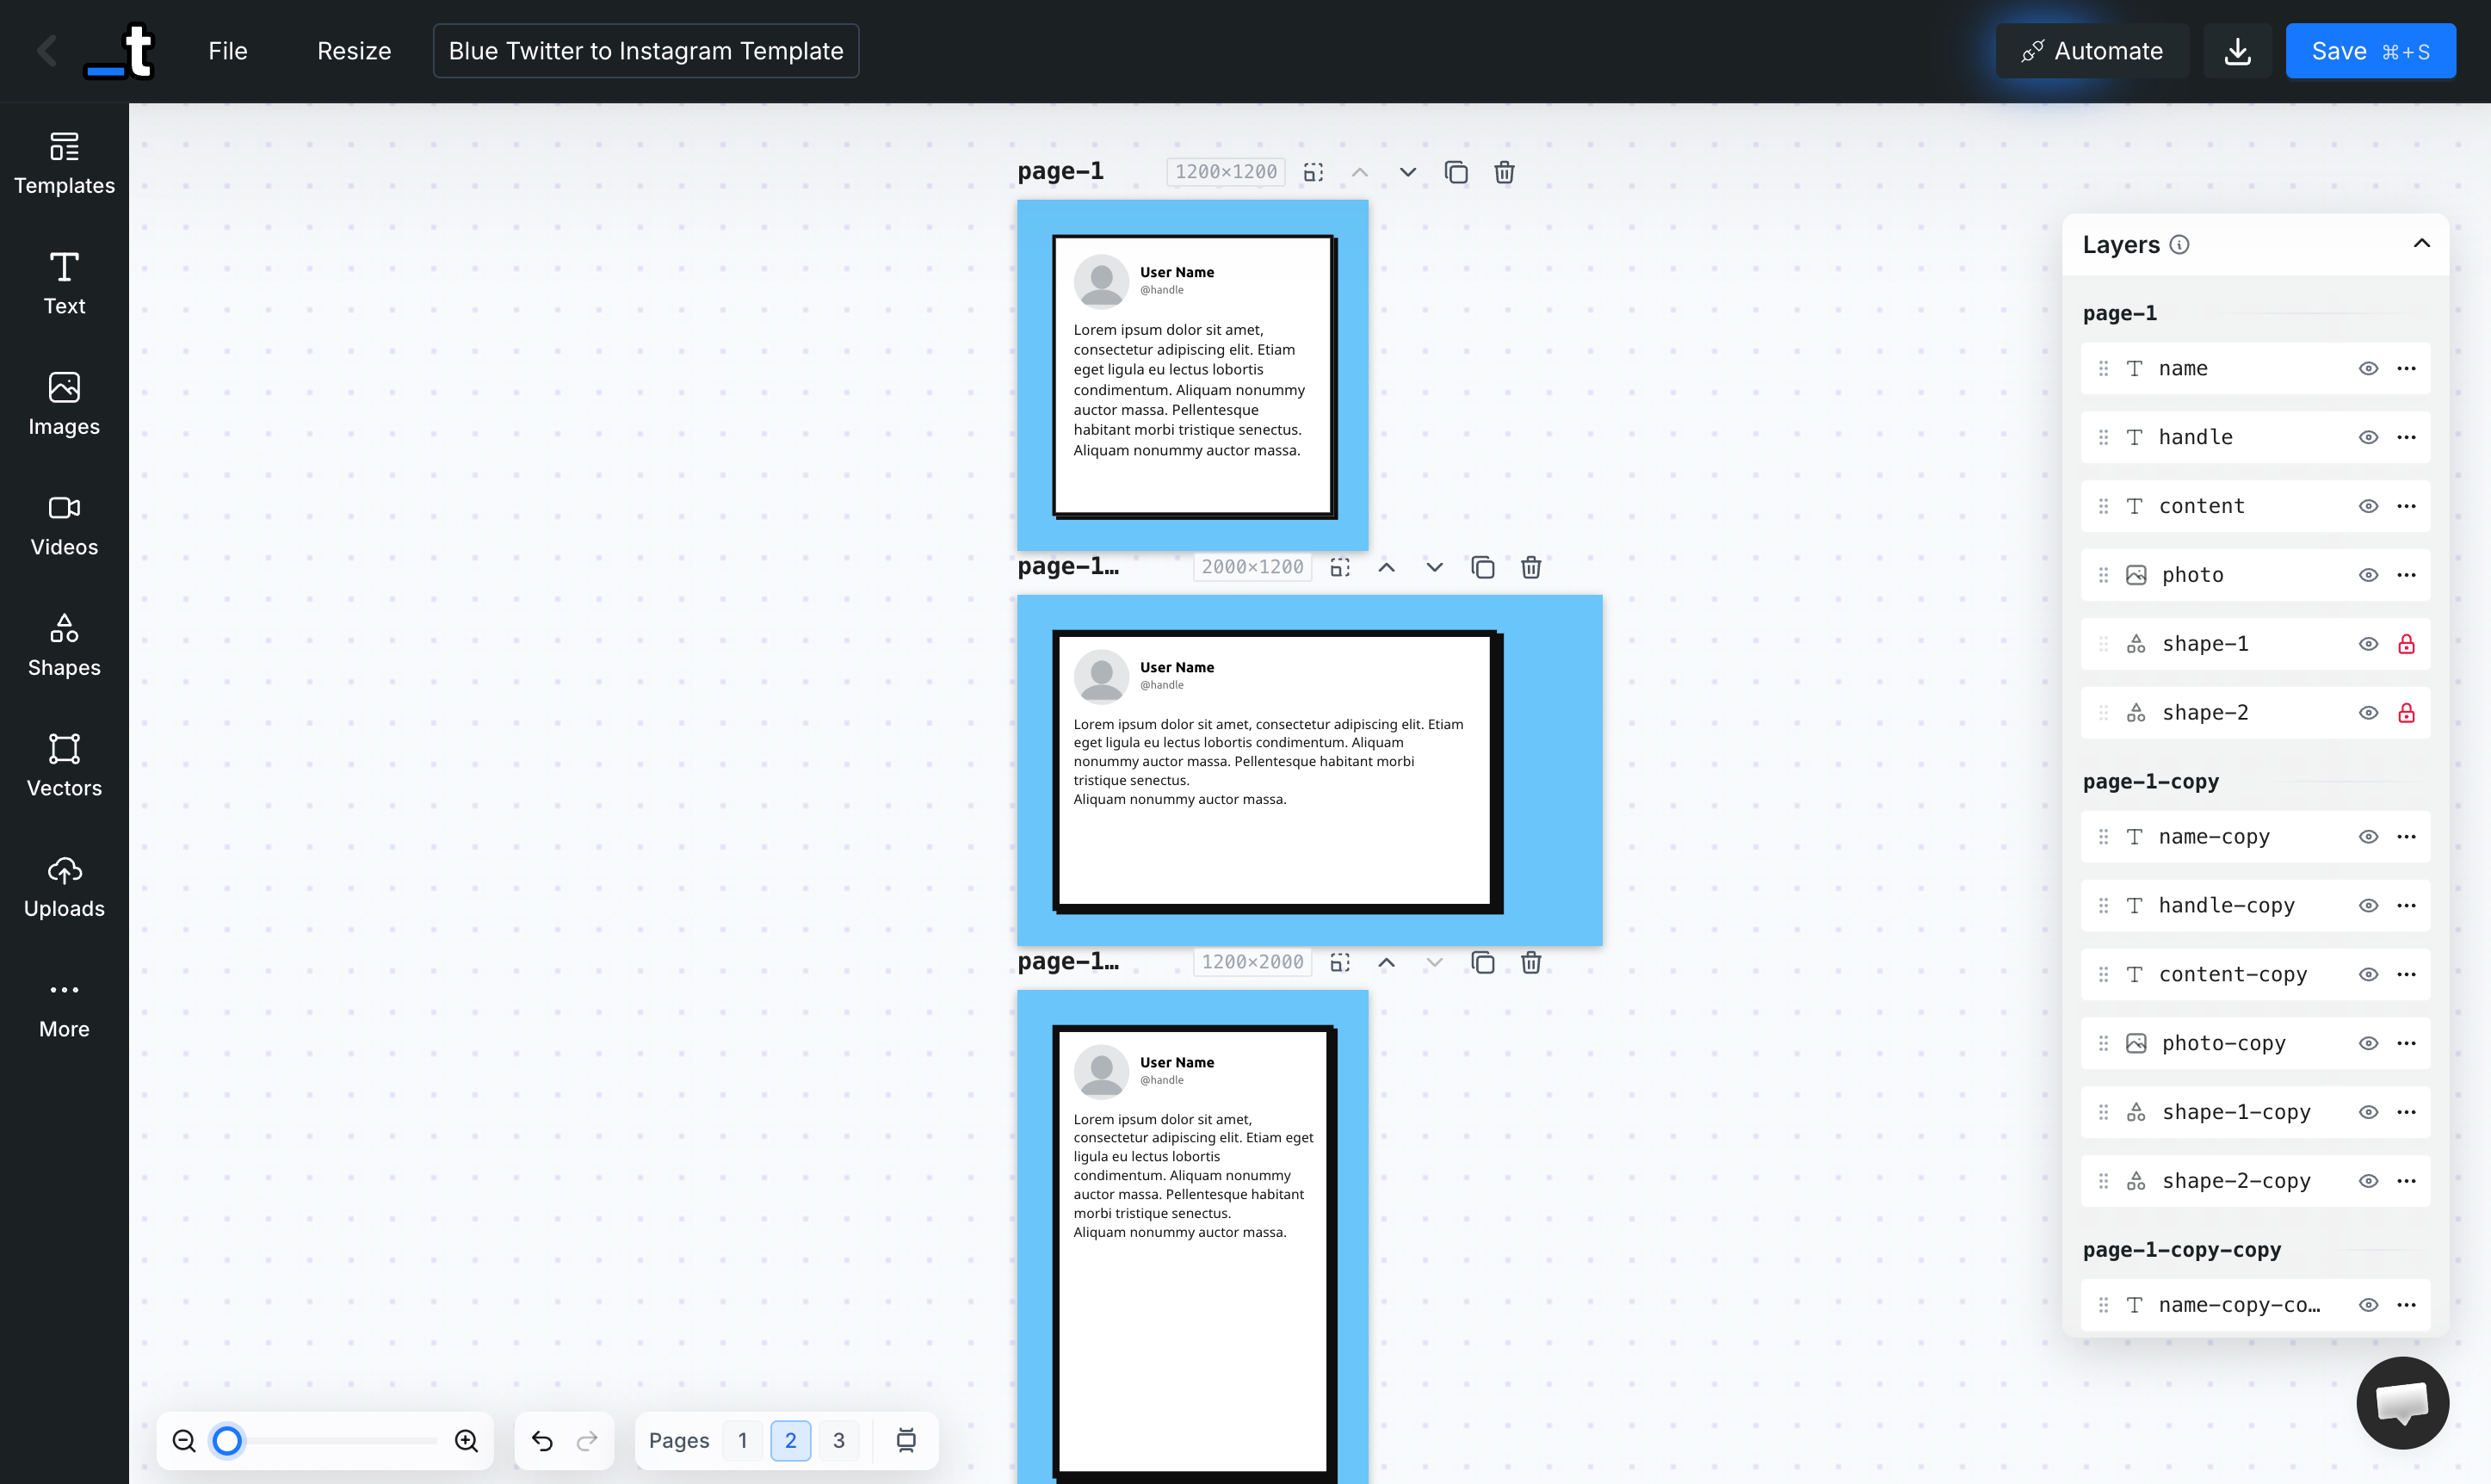Open the File menu
This screenshot has height=1484, width=2491.
pos(228,51)
